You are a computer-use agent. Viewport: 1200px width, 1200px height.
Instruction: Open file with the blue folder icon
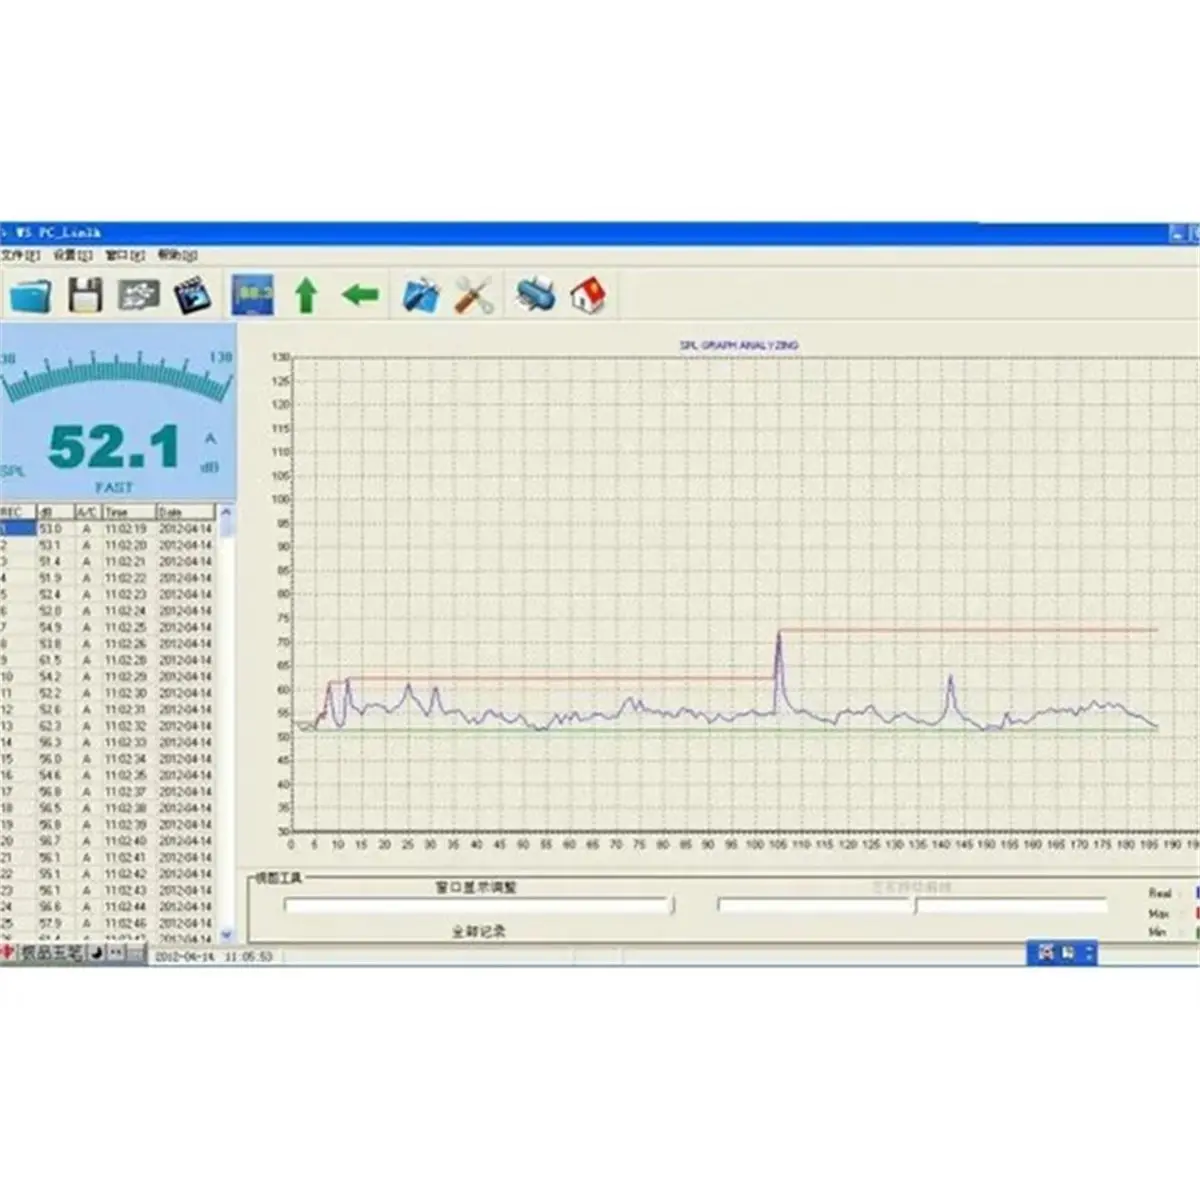(30, 296)
